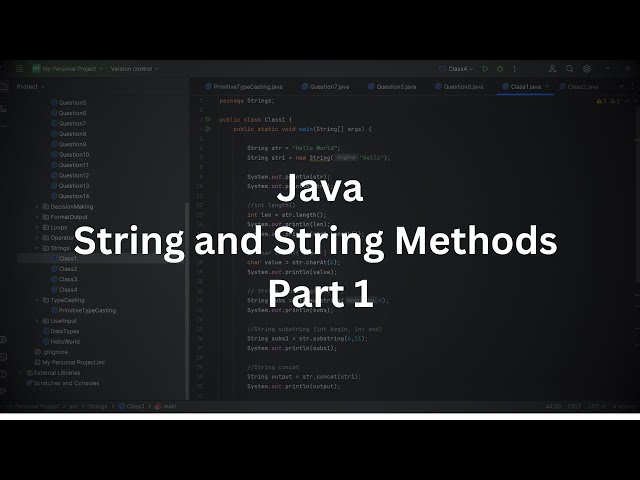Open the Class4 run configuration dropdown
Viewport: 640px width, 480px height.
[456, 69]
